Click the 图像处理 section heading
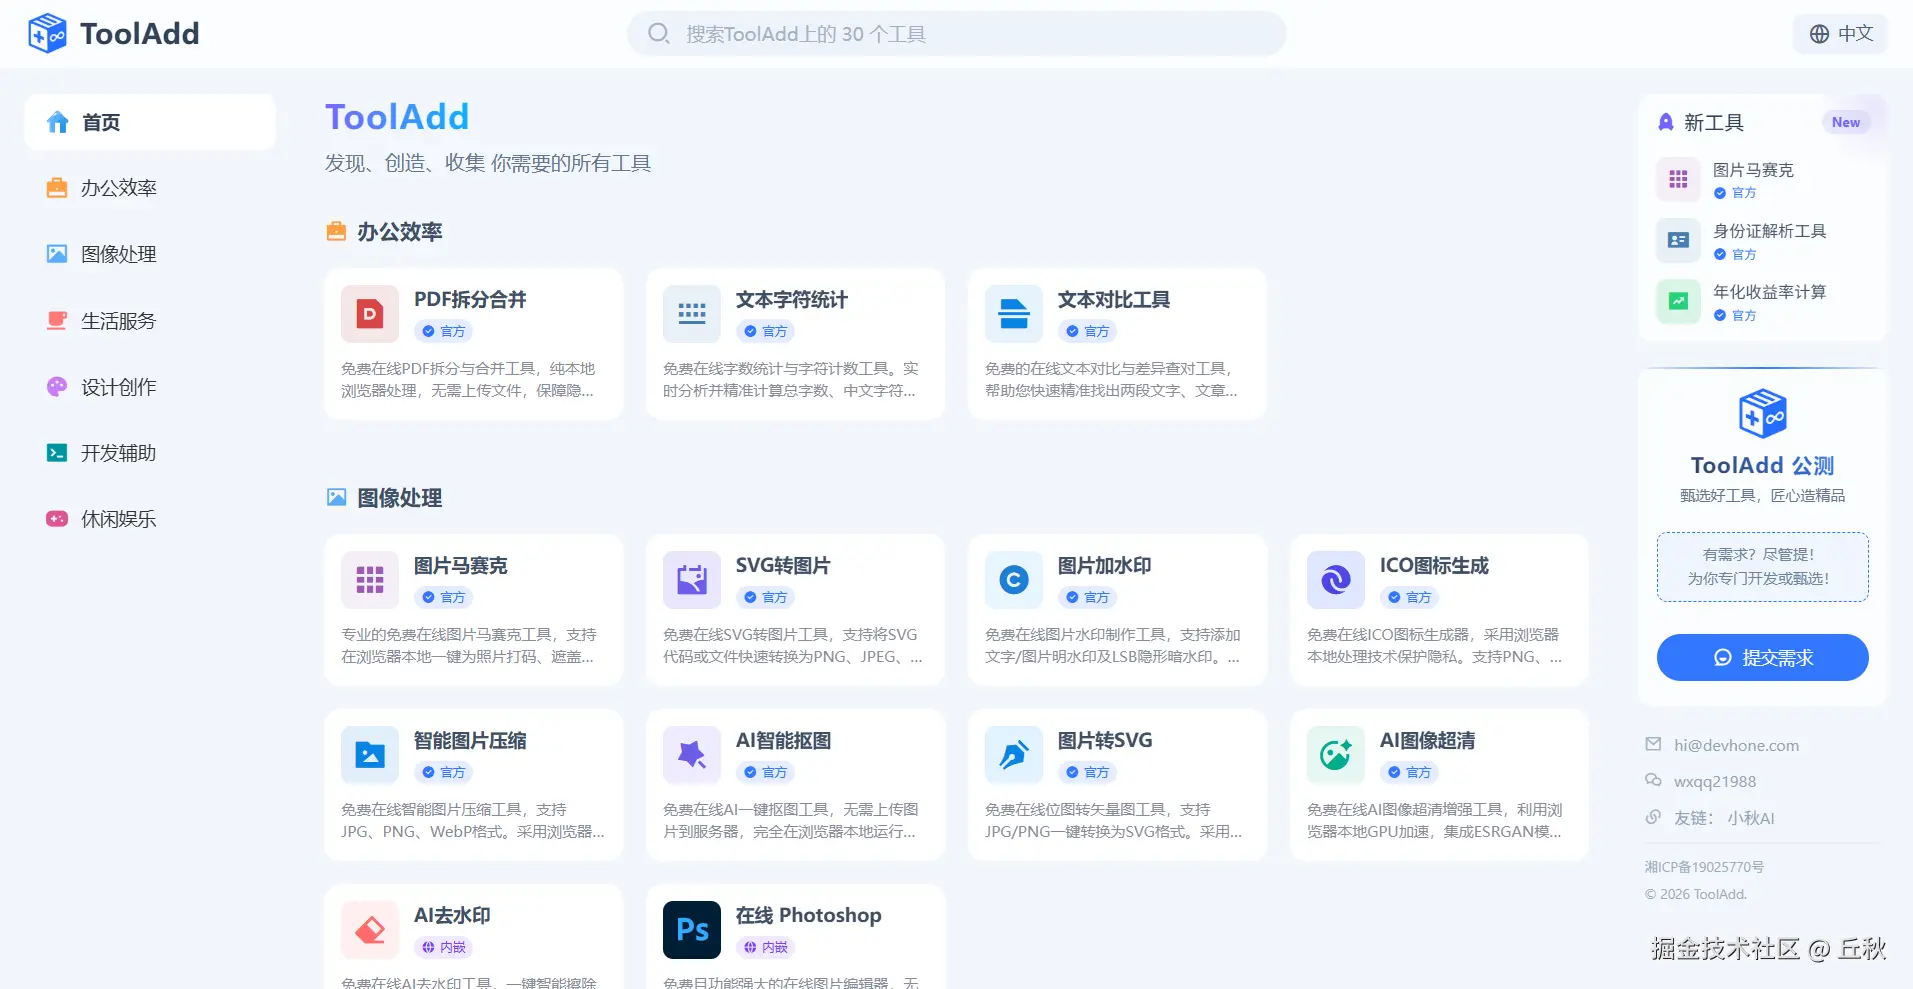This screenshot has width=1913, height=989. tap(400, 498)
